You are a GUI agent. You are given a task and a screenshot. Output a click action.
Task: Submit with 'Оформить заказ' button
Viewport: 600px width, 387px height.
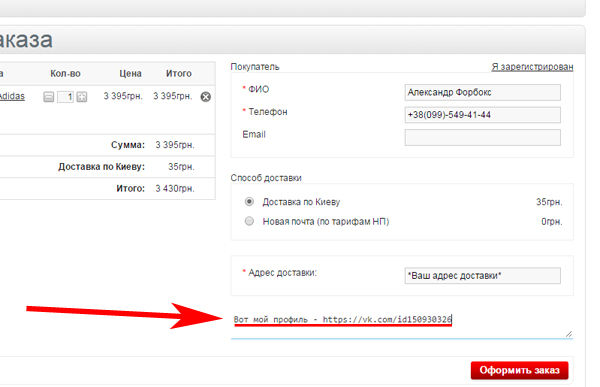point(519,371)
